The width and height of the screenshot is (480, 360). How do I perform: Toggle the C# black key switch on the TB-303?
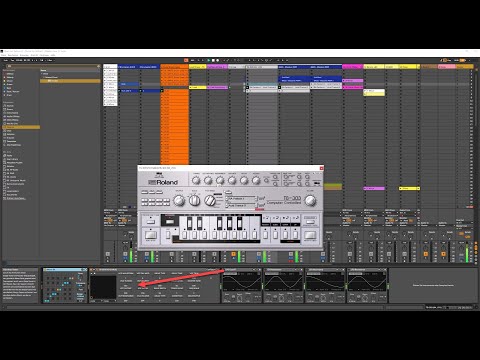[189, 223]
